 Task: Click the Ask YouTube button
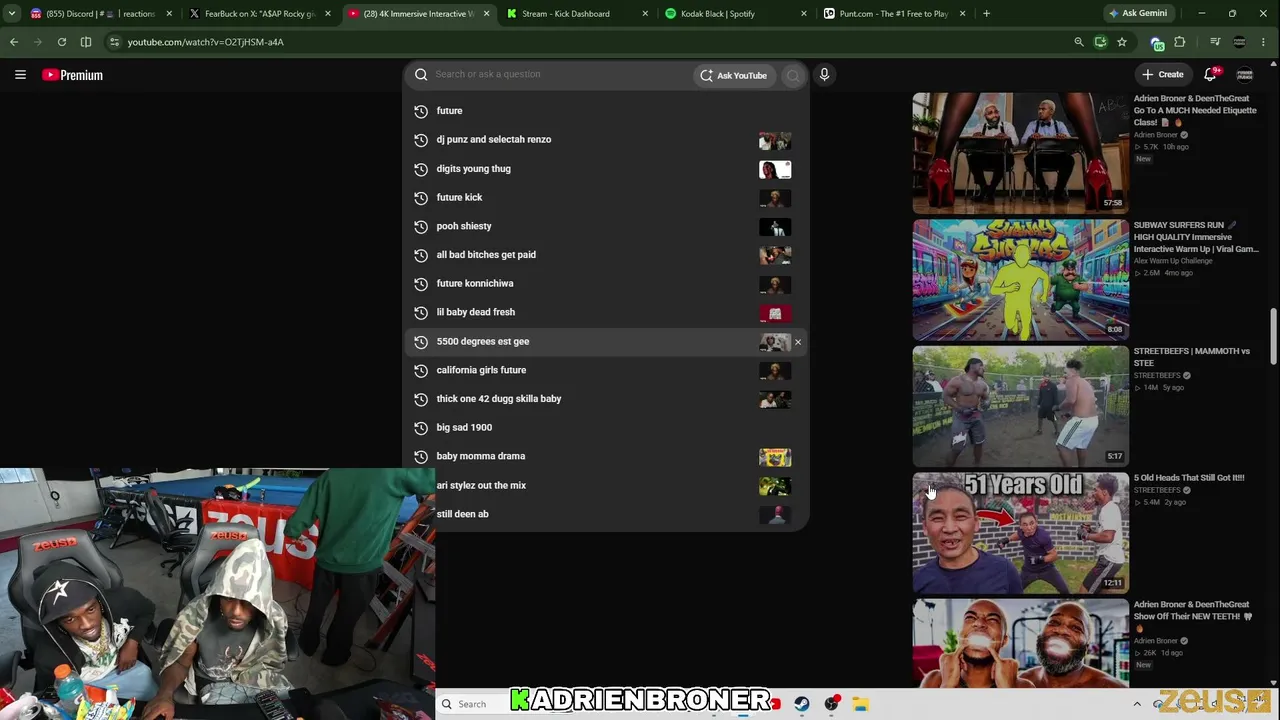pyautogui.click(x=734, y=75)
